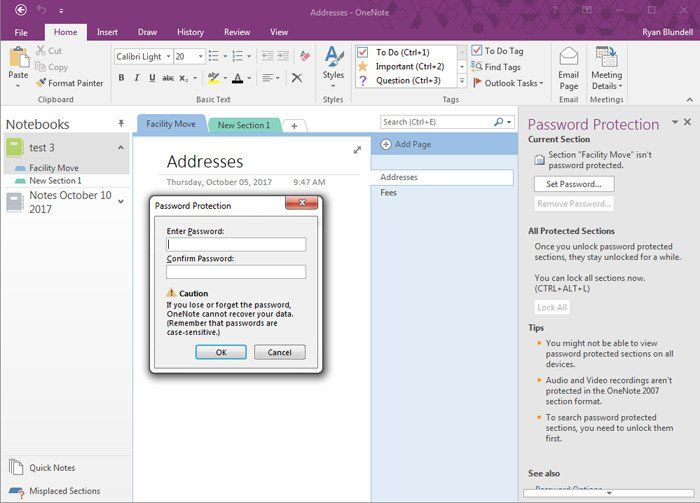
Task: Select the Format Painter tool
Action: point(70,83)
